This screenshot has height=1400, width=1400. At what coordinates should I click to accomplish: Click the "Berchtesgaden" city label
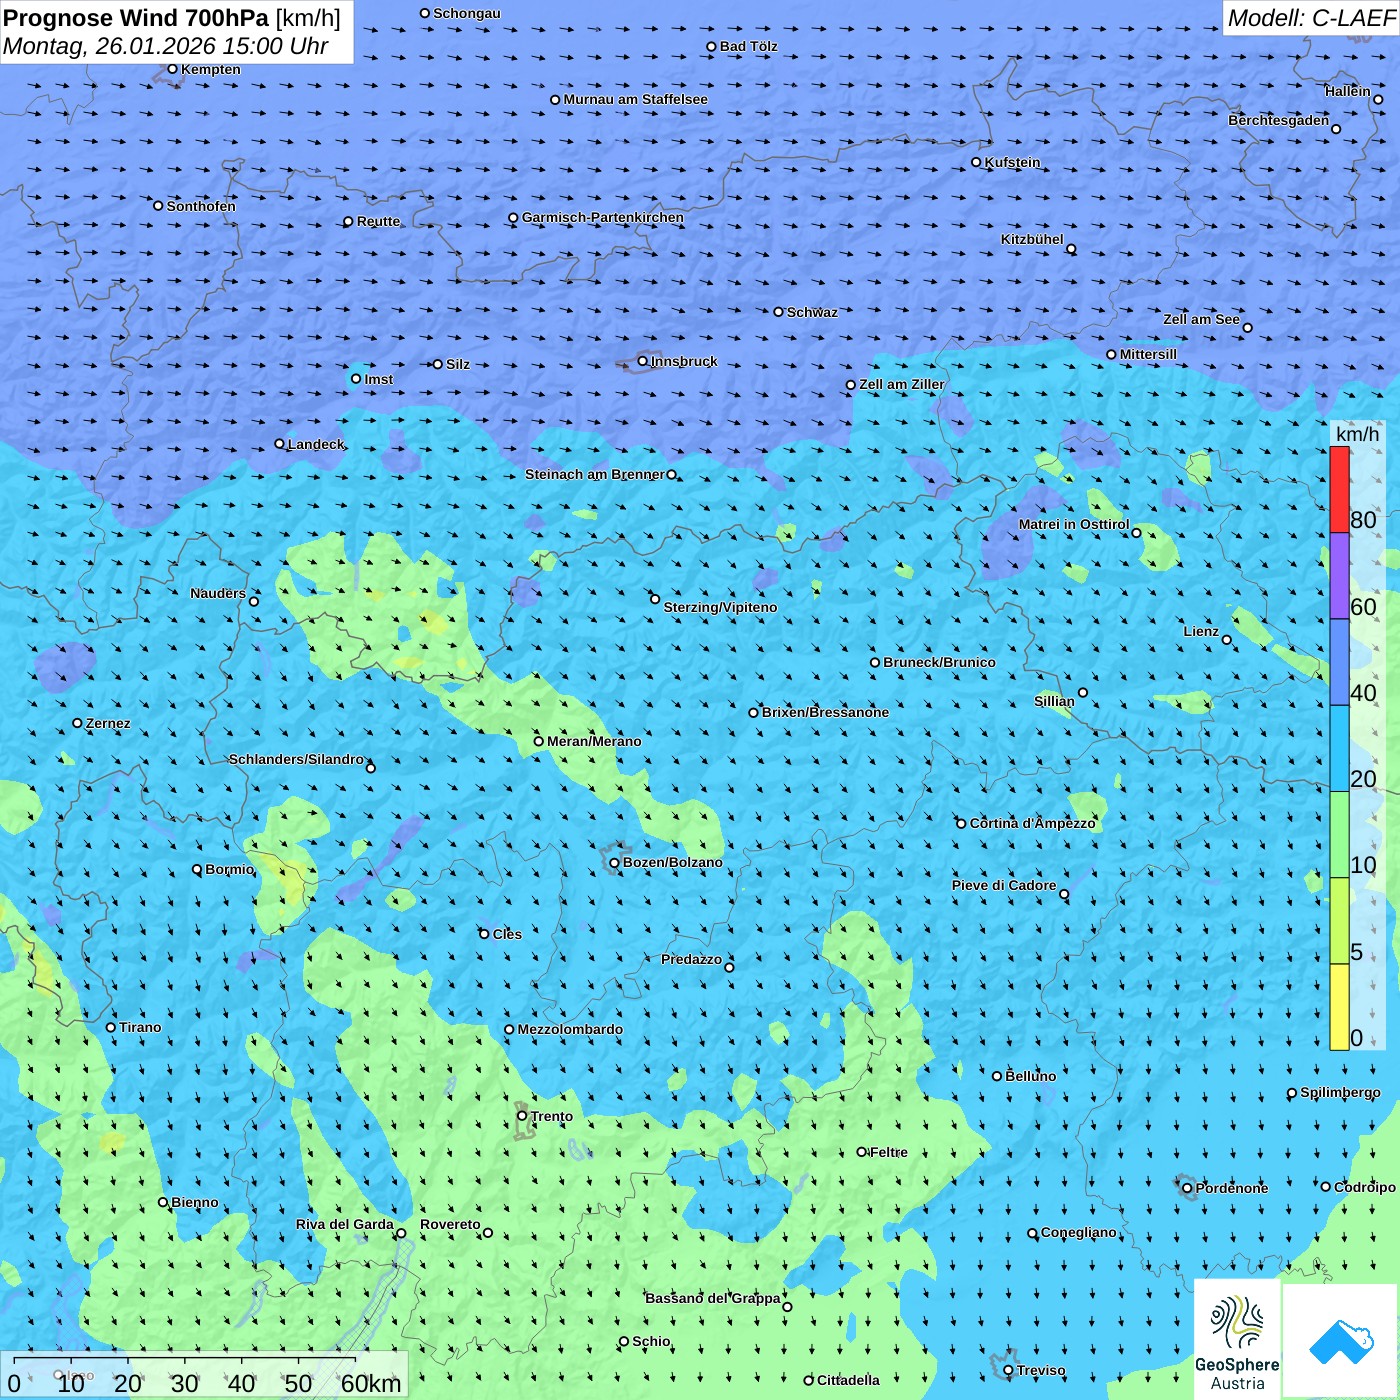[x=1279, y=120]
